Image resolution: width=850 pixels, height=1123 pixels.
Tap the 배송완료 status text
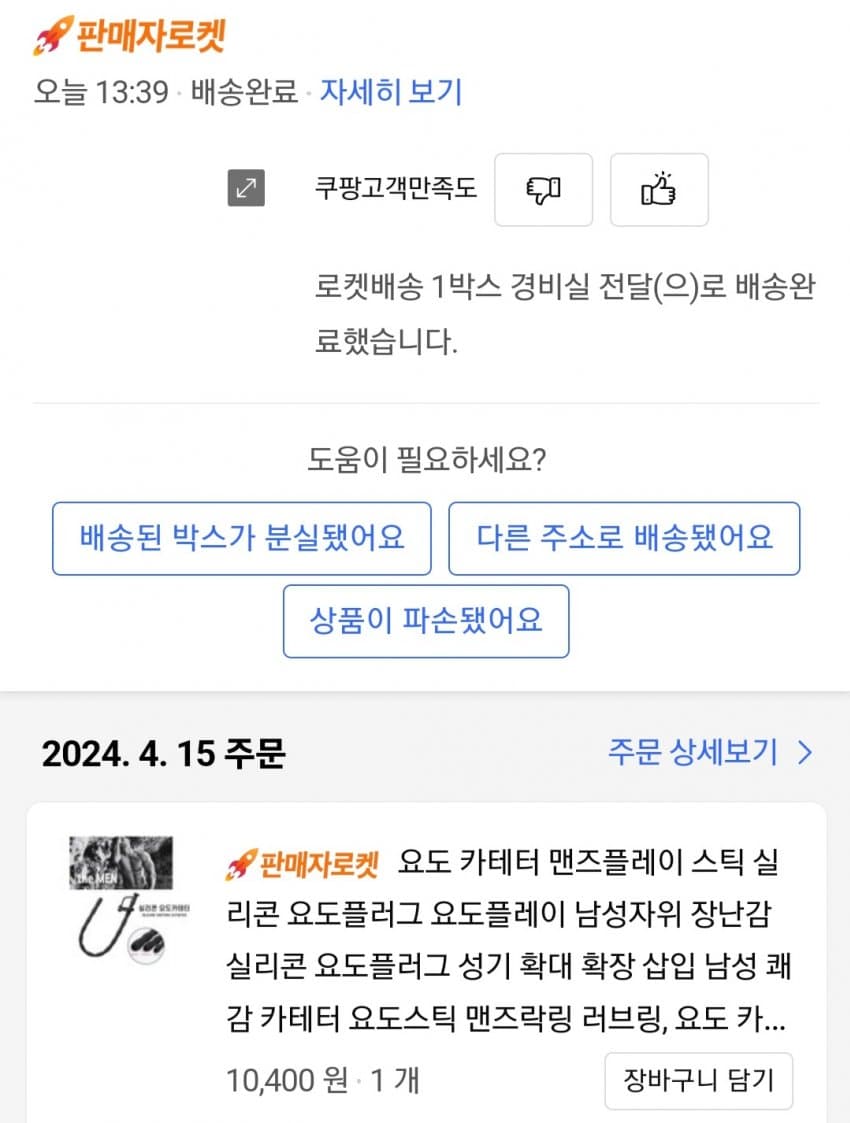[244, 92]
